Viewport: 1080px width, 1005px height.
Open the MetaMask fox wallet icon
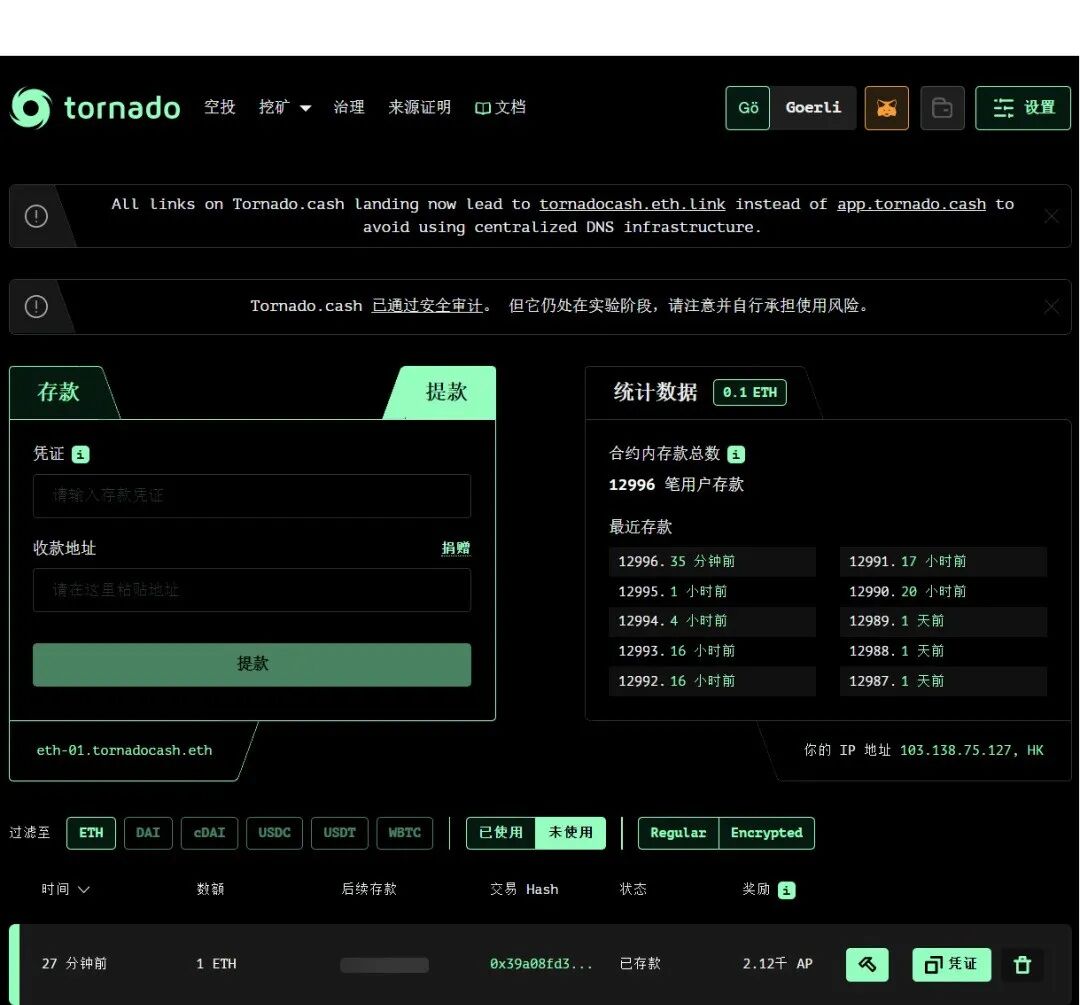[886, 108]
